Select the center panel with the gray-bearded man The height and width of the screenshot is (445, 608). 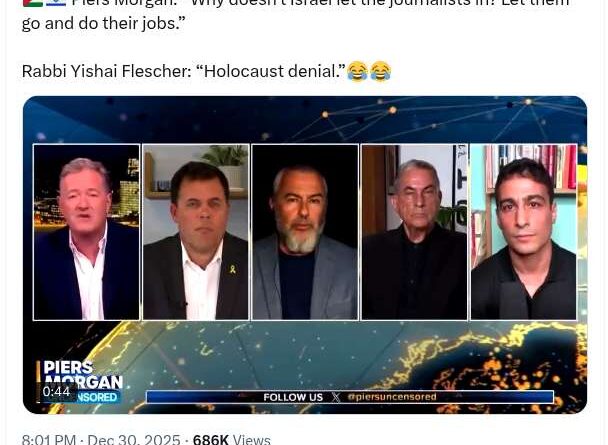[x=305, y=232]
